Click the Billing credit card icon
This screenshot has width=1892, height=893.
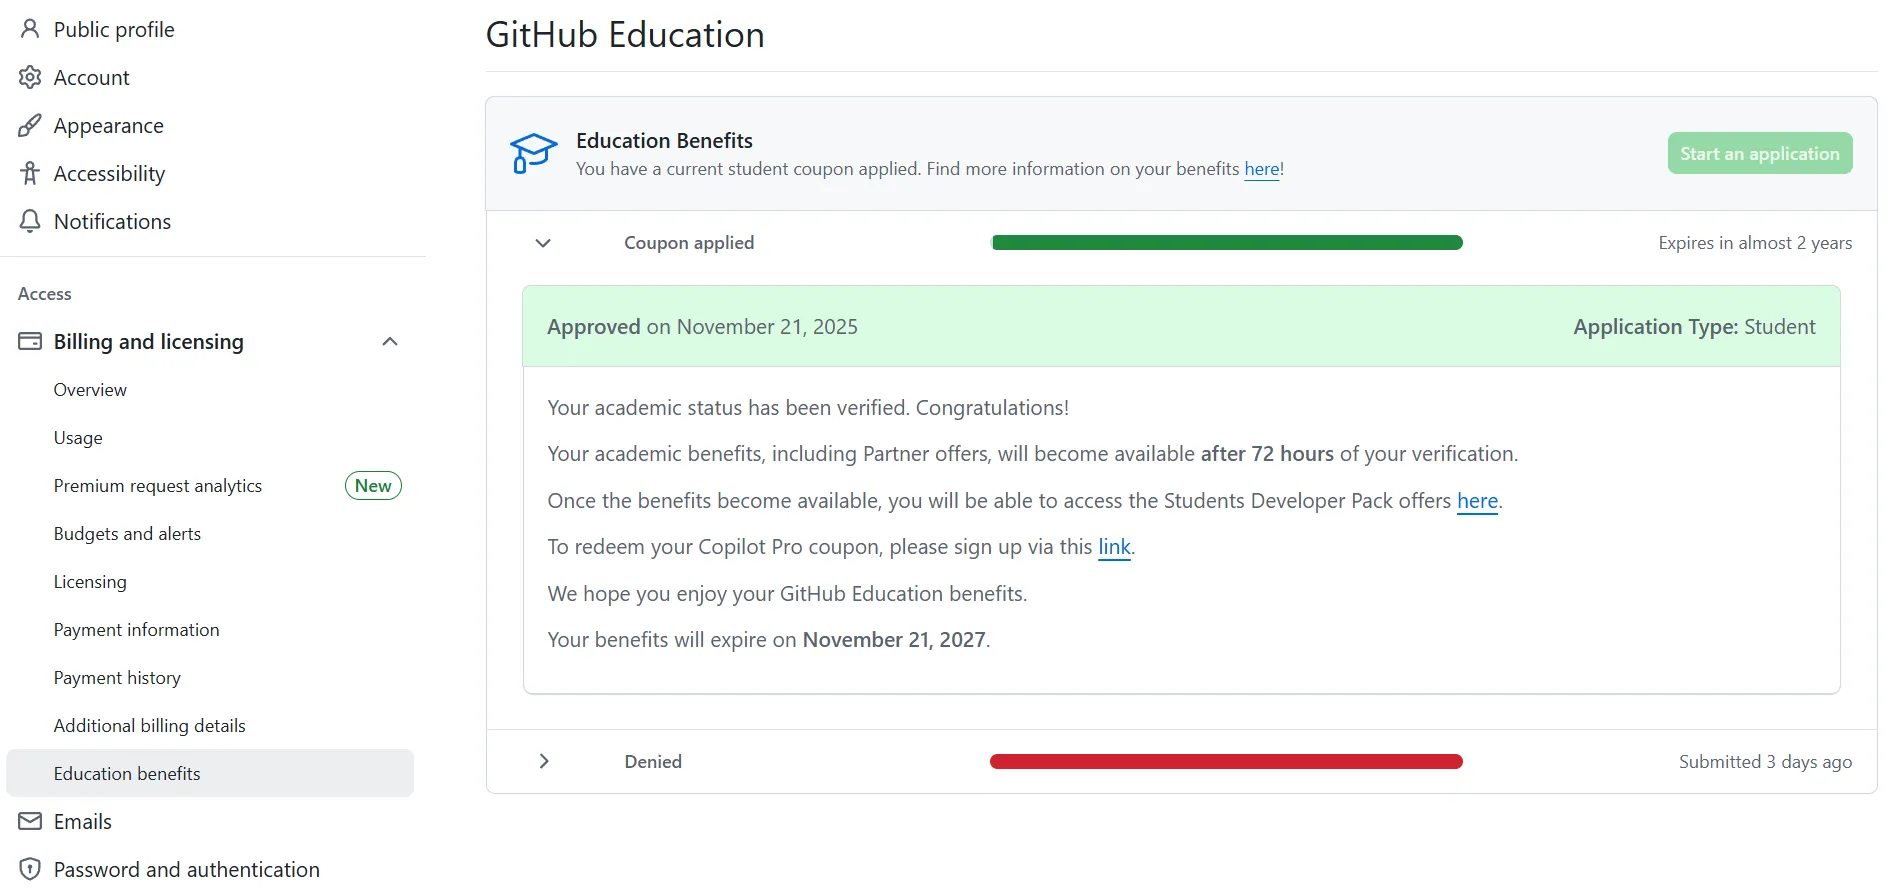(30, 341)
